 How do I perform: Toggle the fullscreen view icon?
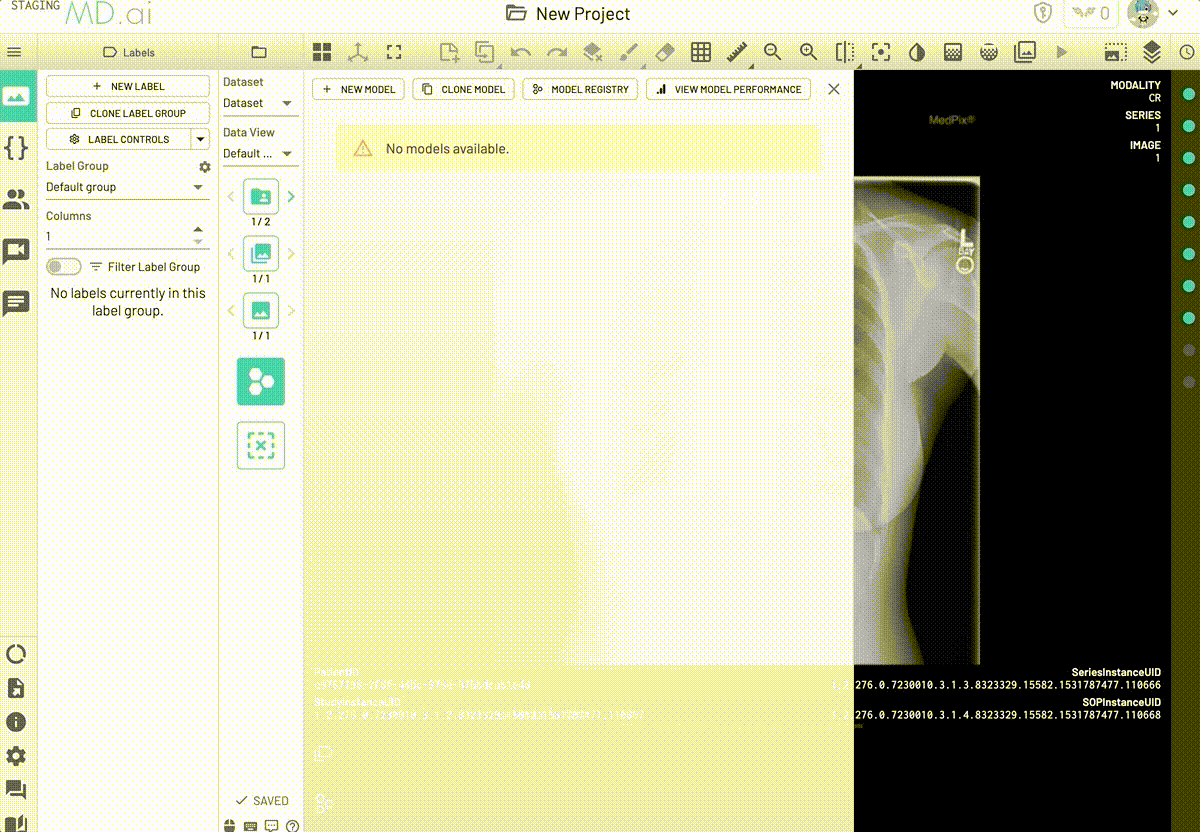tap(394, 52)
